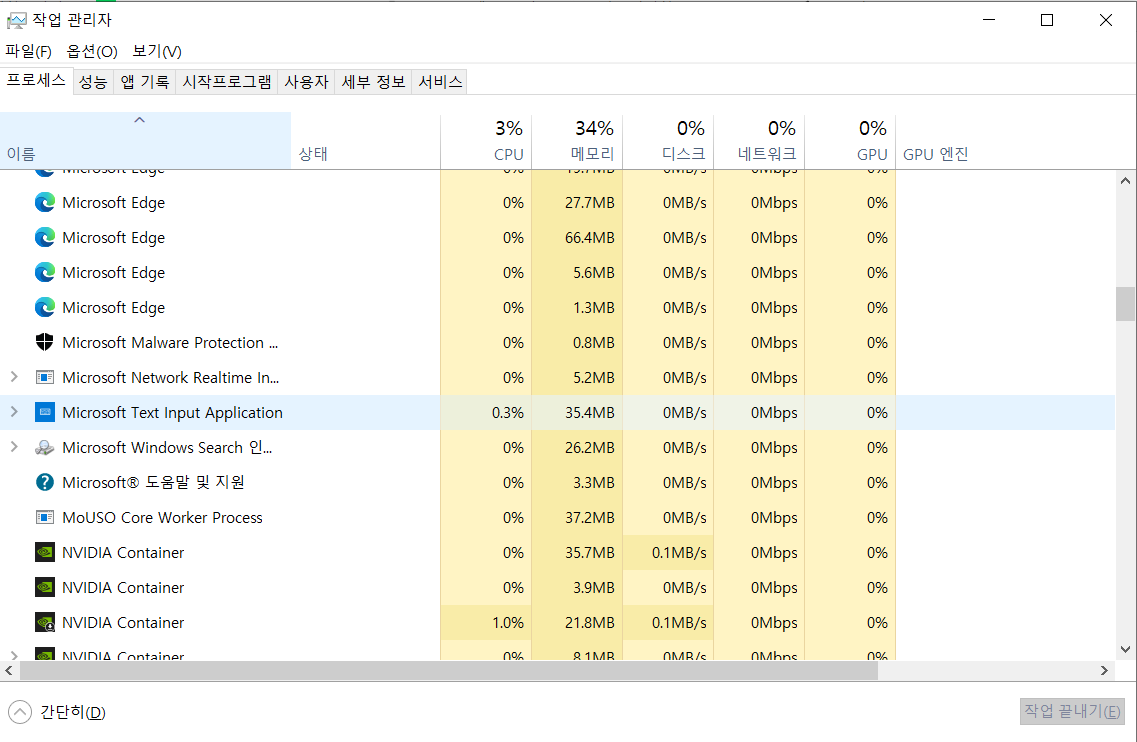Click NVIDIA Container icon in the 35.7MB row
Image resolution: width=1137 pixels, height=742 pixels.
45,552
